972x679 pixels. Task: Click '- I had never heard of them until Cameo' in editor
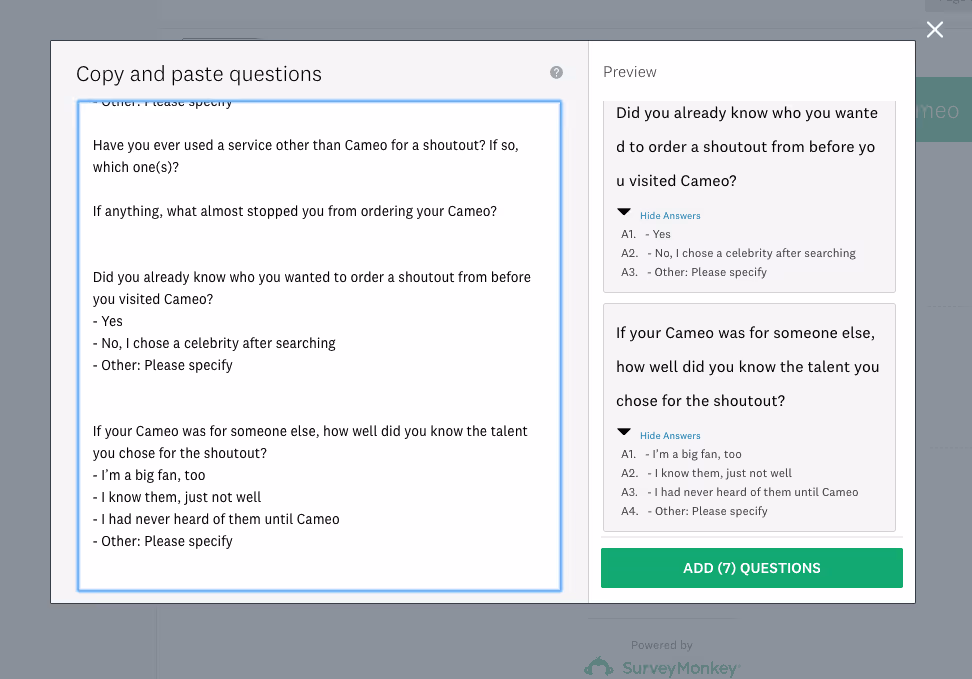[x=216, y=520]
